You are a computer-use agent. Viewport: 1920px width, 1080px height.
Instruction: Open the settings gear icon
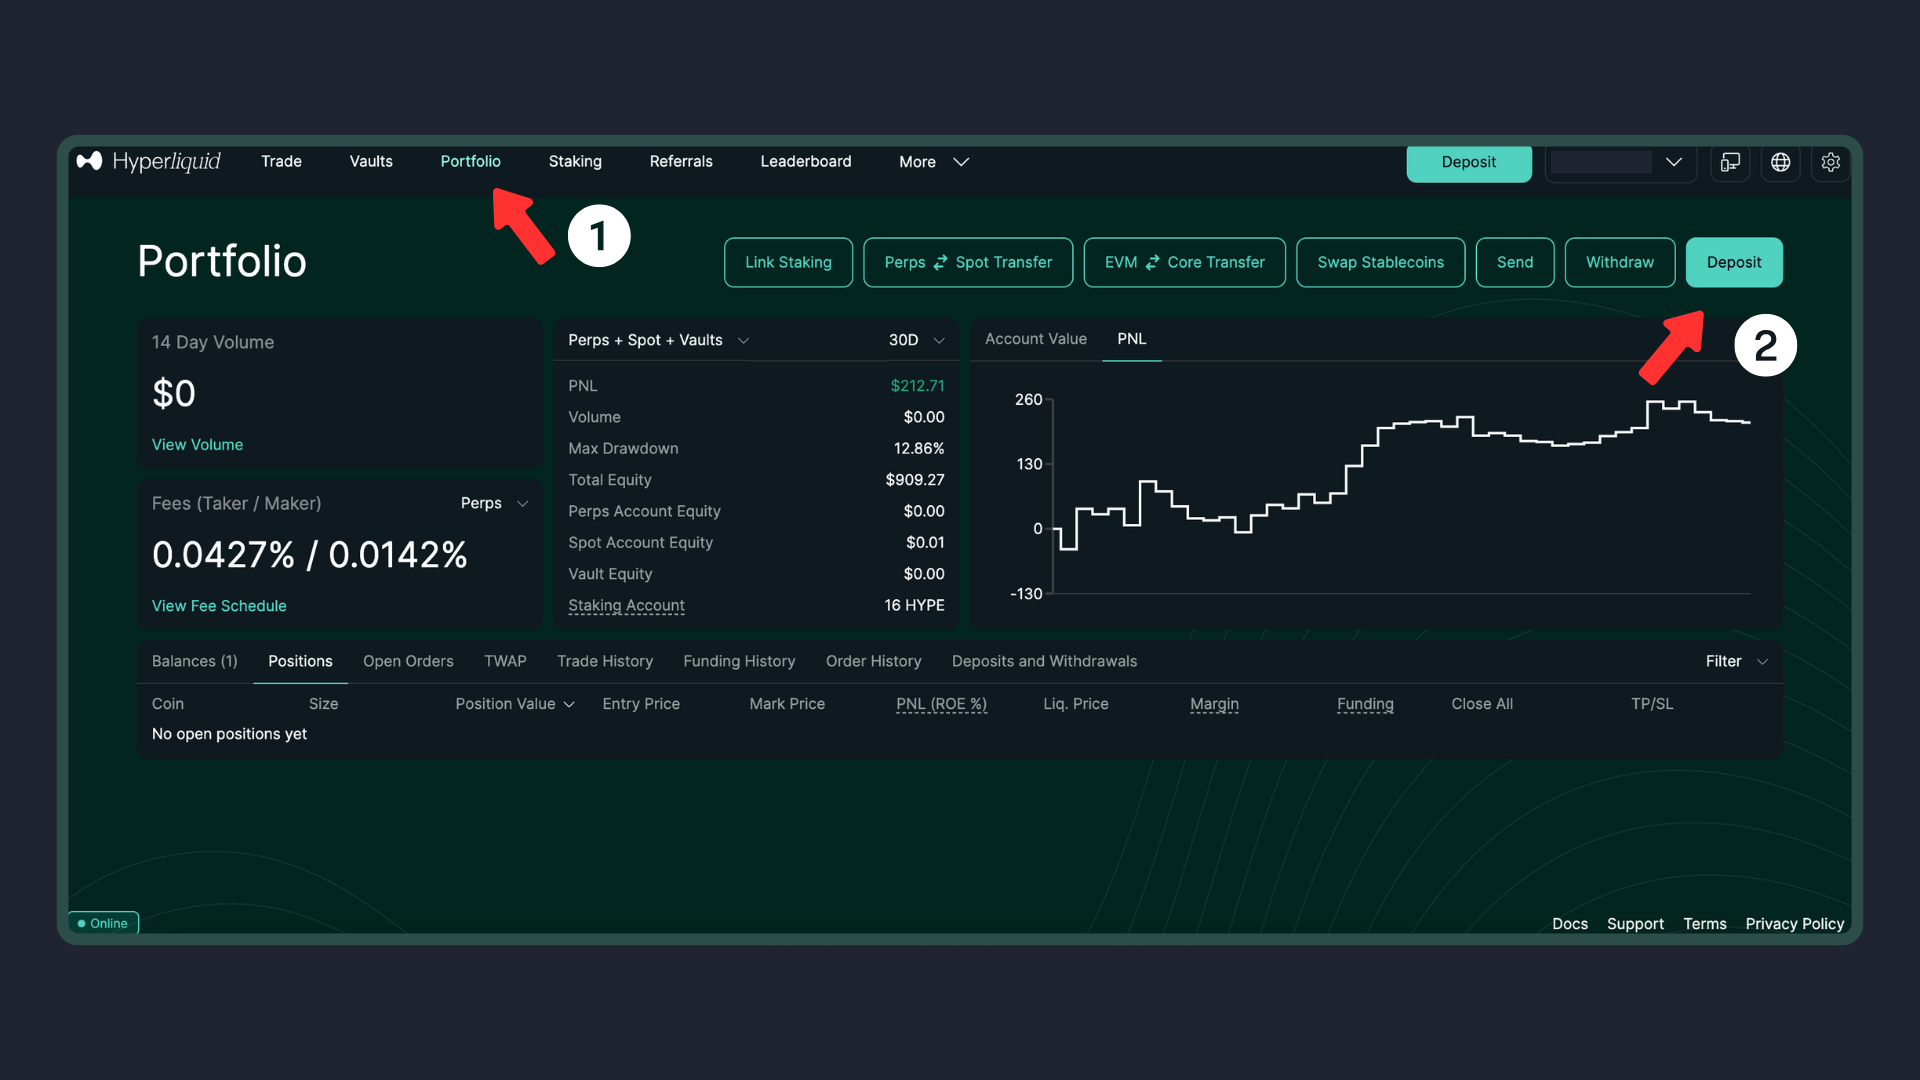(1830, 162)
